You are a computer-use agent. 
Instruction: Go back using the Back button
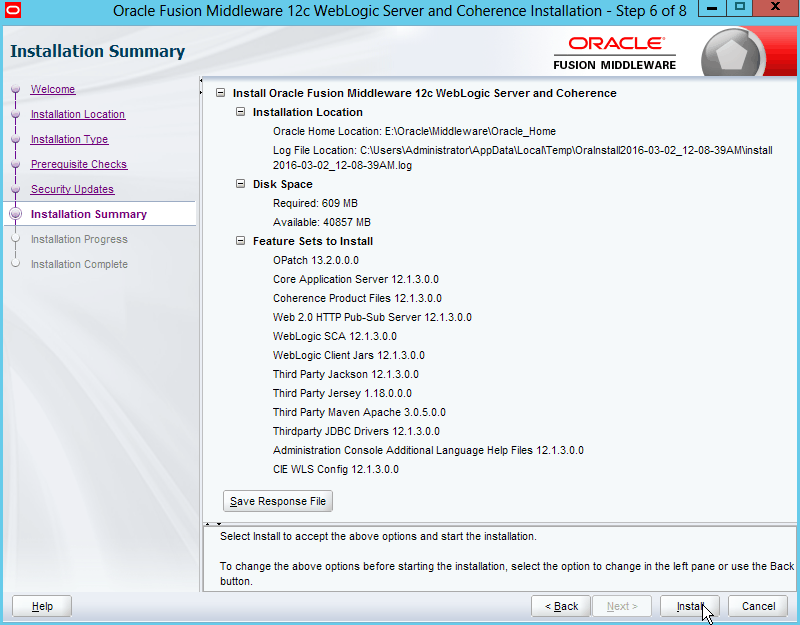point(561,606)
